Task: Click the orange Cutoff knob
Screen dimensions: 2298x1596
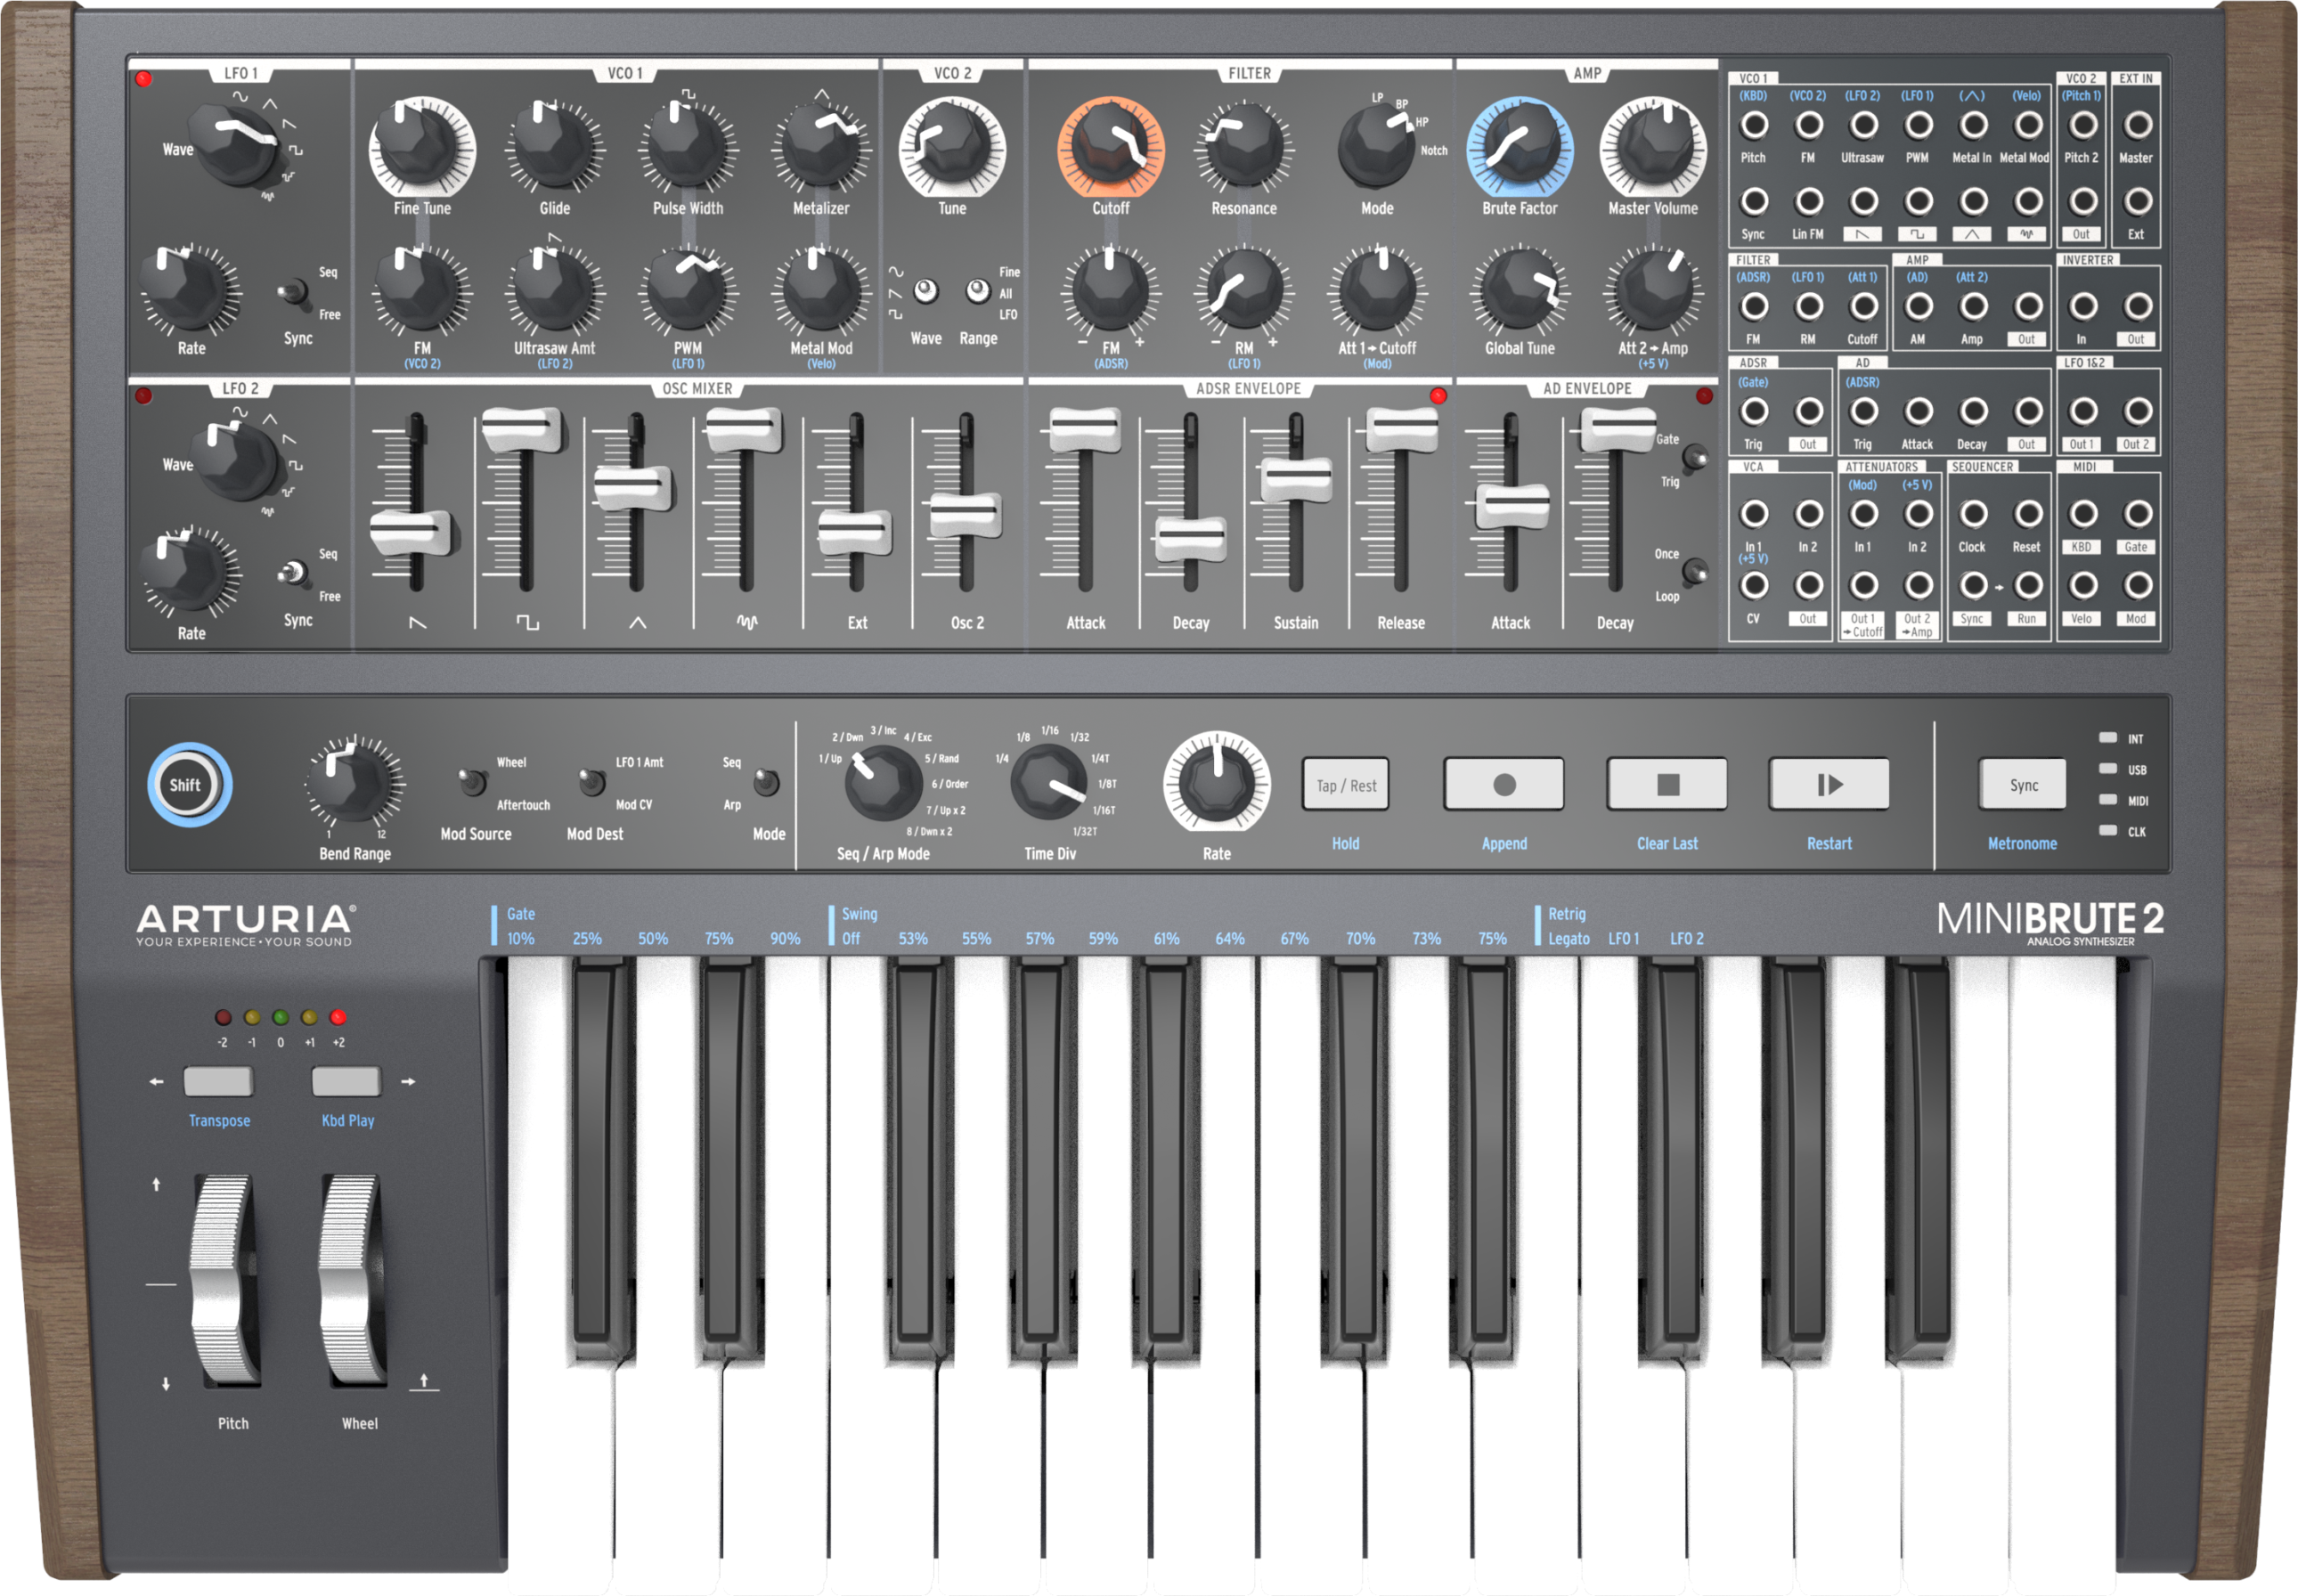Action: pos(1110,148)
